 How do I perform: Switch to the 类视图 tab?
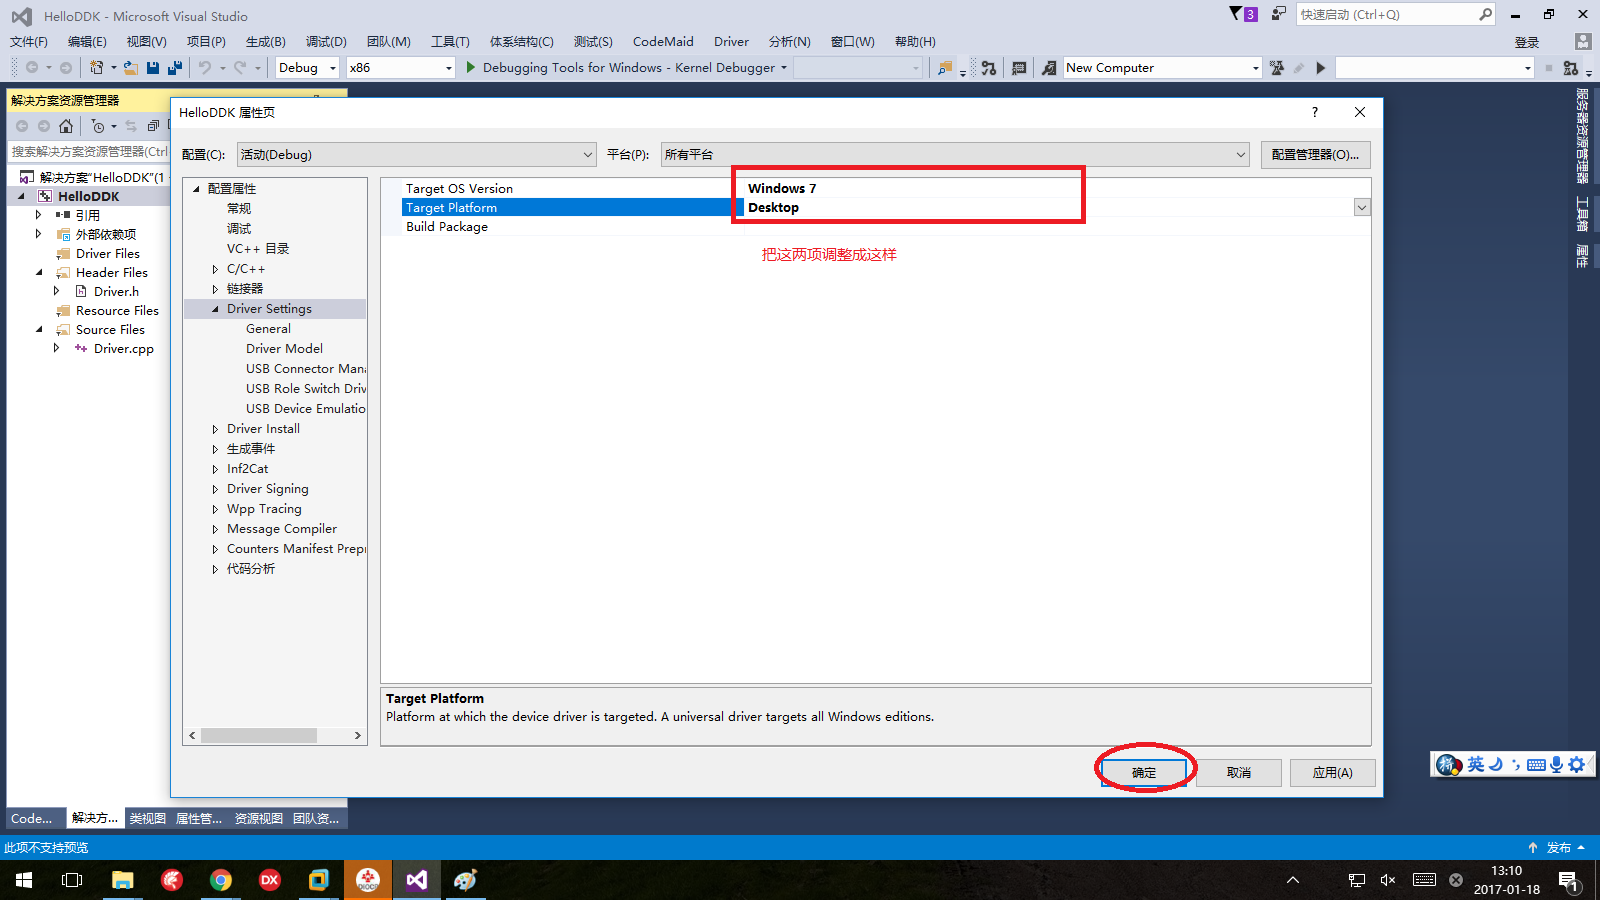pos(147,818)
